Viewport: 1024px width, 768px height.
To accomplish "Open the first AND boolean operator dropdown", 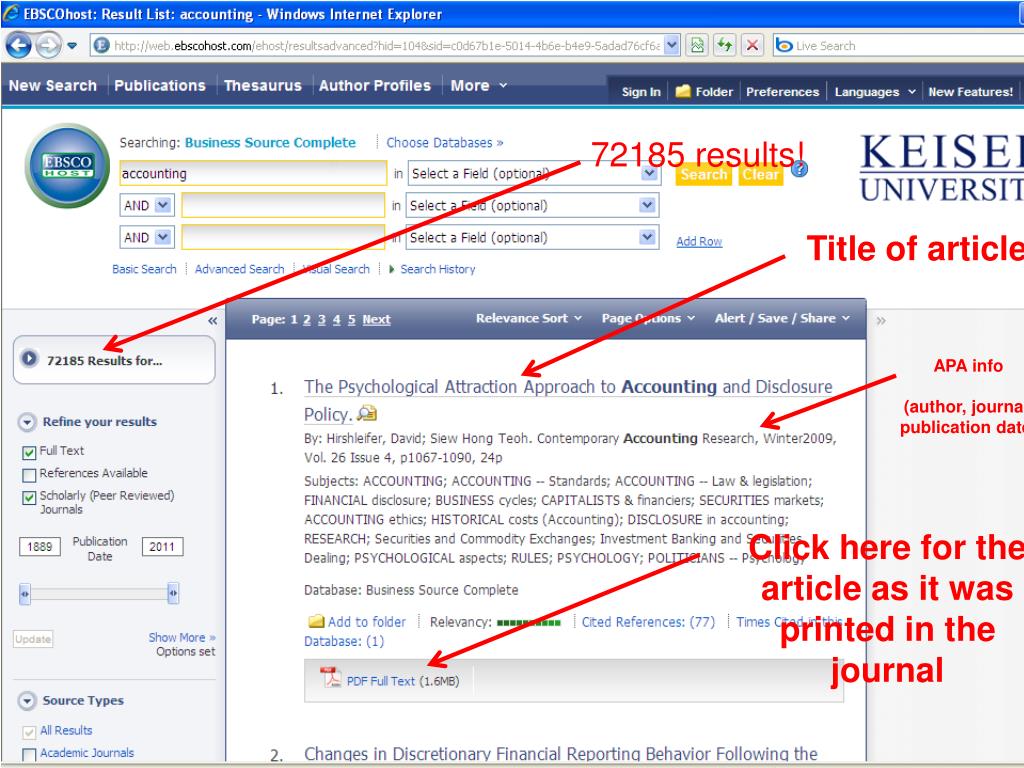I will click(x=146, y=206).
